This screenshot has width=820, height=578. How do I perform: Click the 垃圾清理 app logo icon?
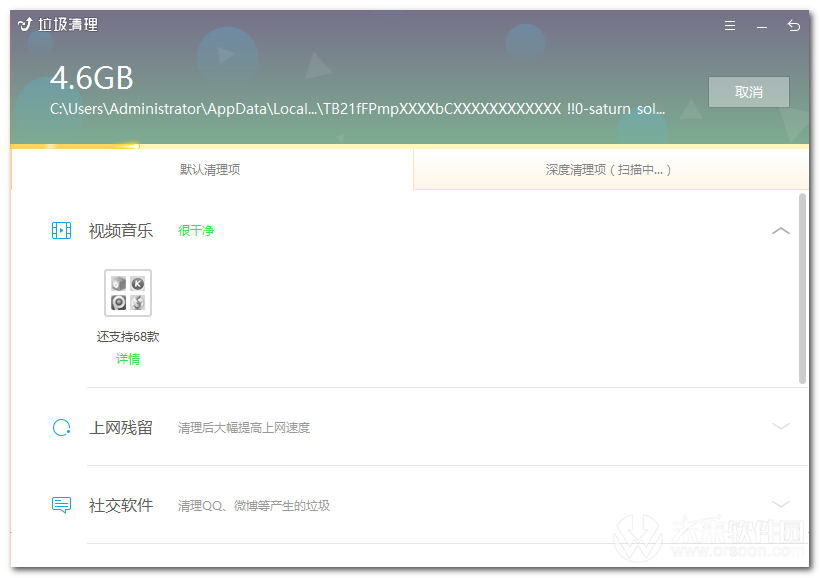[x=24, y=25]
